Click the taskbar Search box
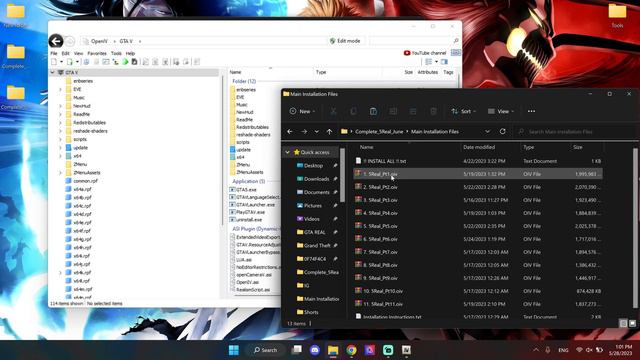This screenshot has width=640, height=360. click(x=266, y=350)
